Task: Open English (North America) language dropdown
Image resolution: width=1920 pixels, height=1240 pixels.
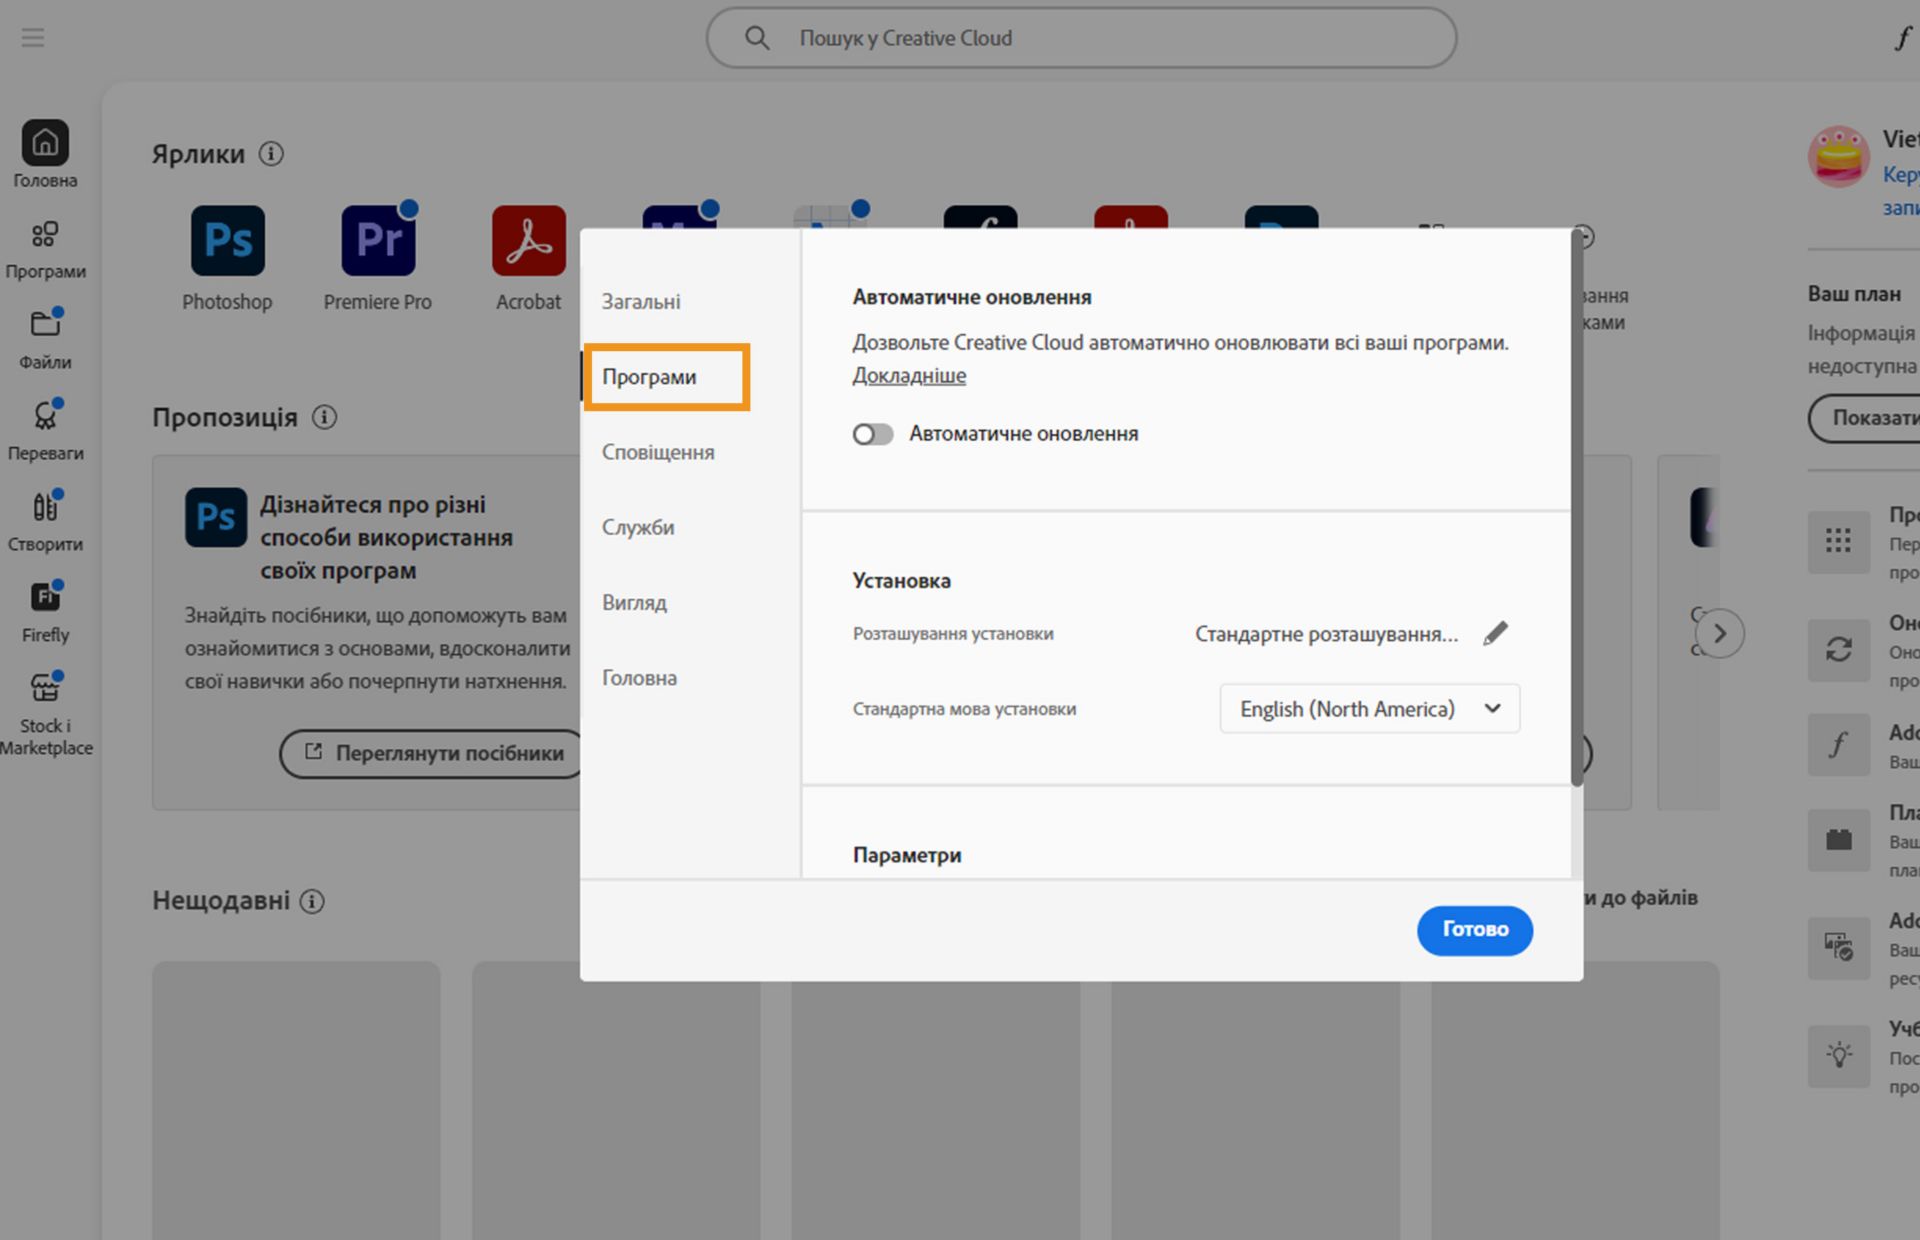Action: point(1369,709)
